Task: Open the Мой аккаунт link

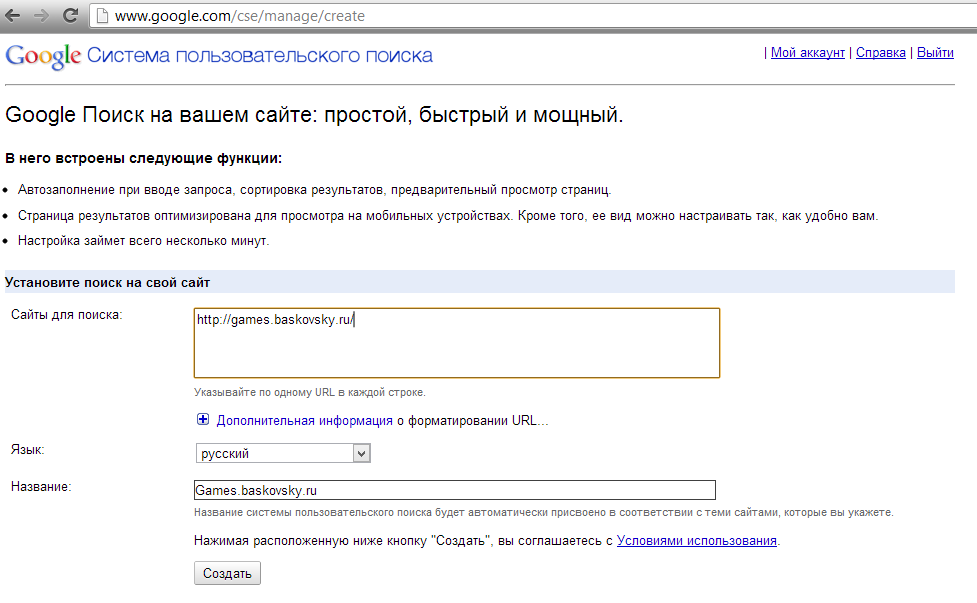Action: (x=808, y=53)
